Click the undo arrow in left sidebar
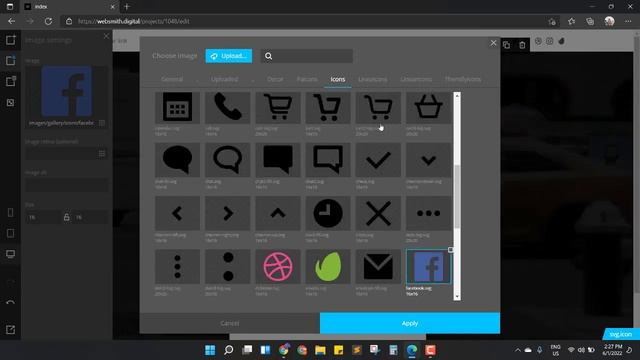This screenshot has height=360, width=640. click(x=11, y=303)
